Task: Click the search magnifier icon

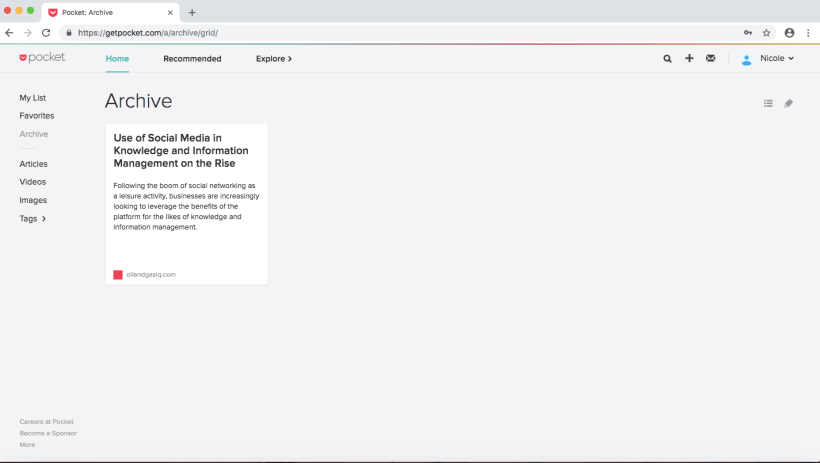Action: click(x=667, y=59)
